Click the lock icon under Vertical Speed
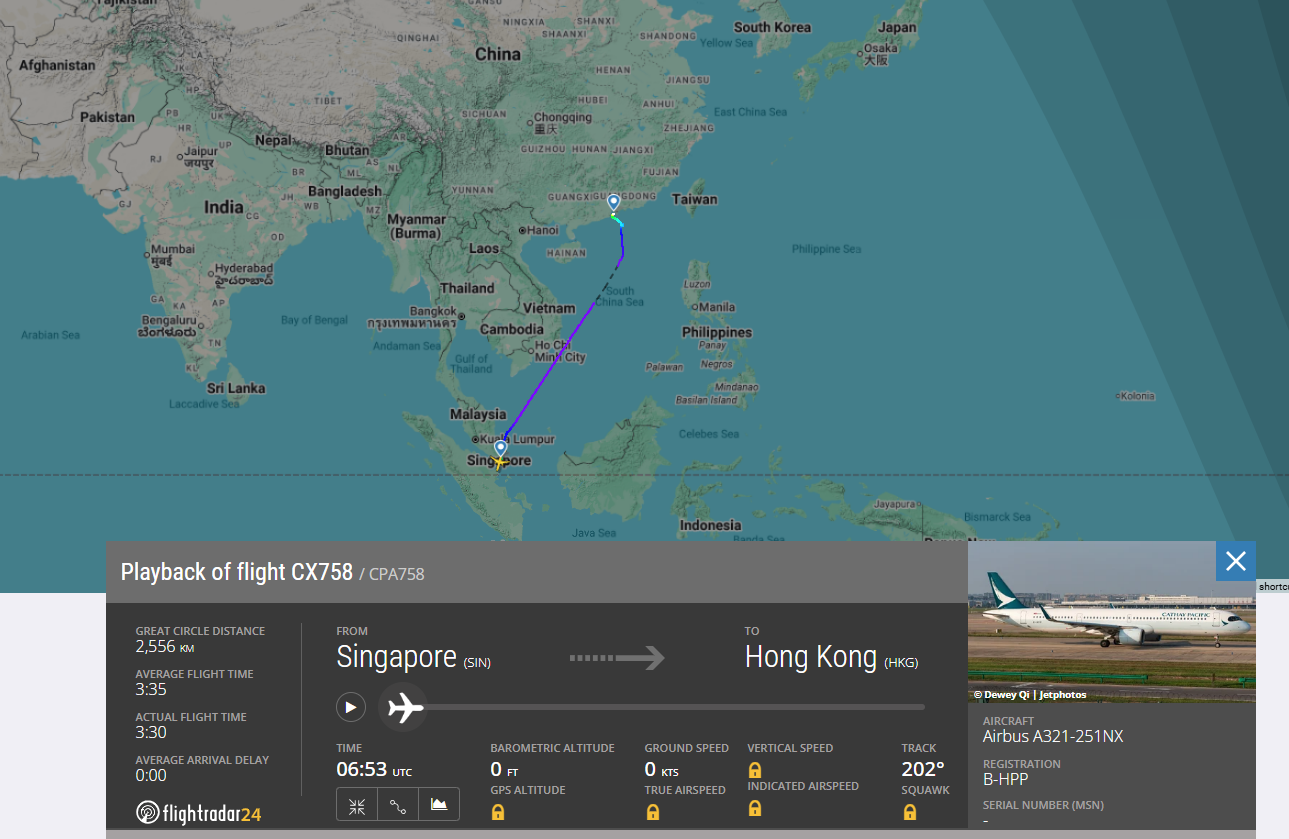 [x=755, y=770]
